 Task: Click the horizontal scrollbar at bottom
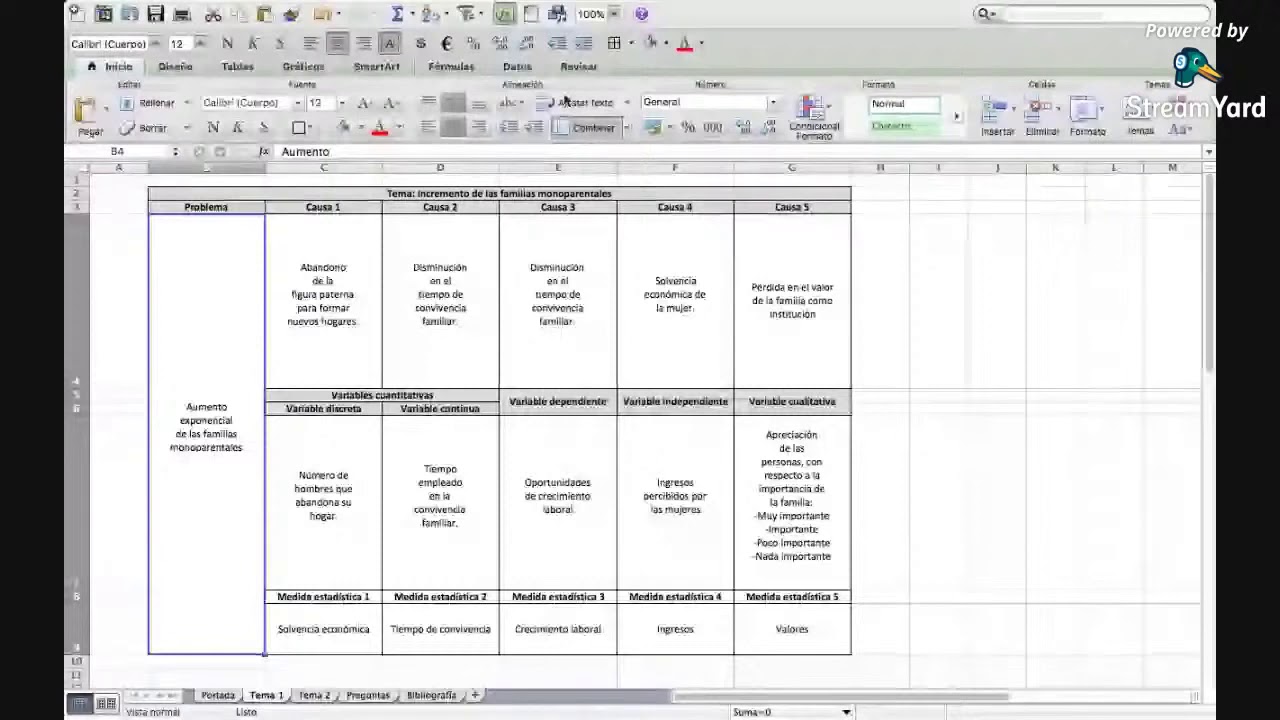pos(840,697)
